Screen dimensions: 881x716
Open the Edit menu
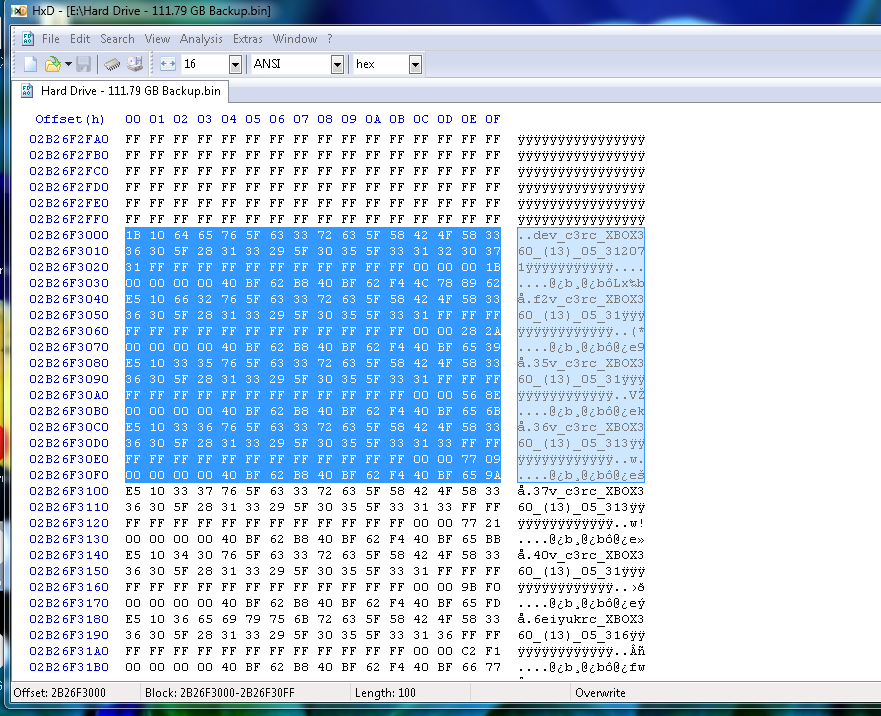(x=80, y=39)
